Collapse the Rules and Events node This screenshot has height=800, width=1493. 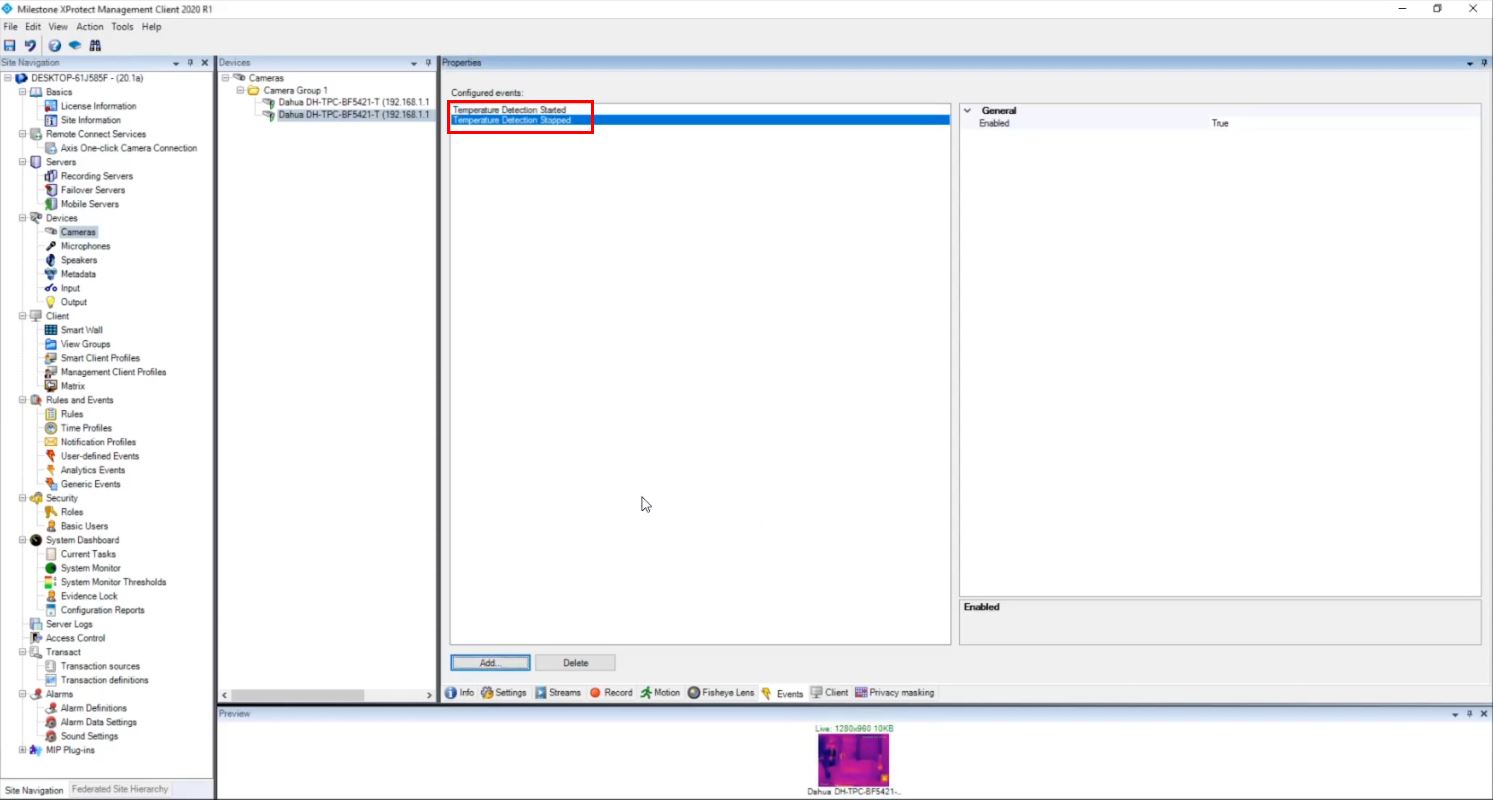[23, 400]
